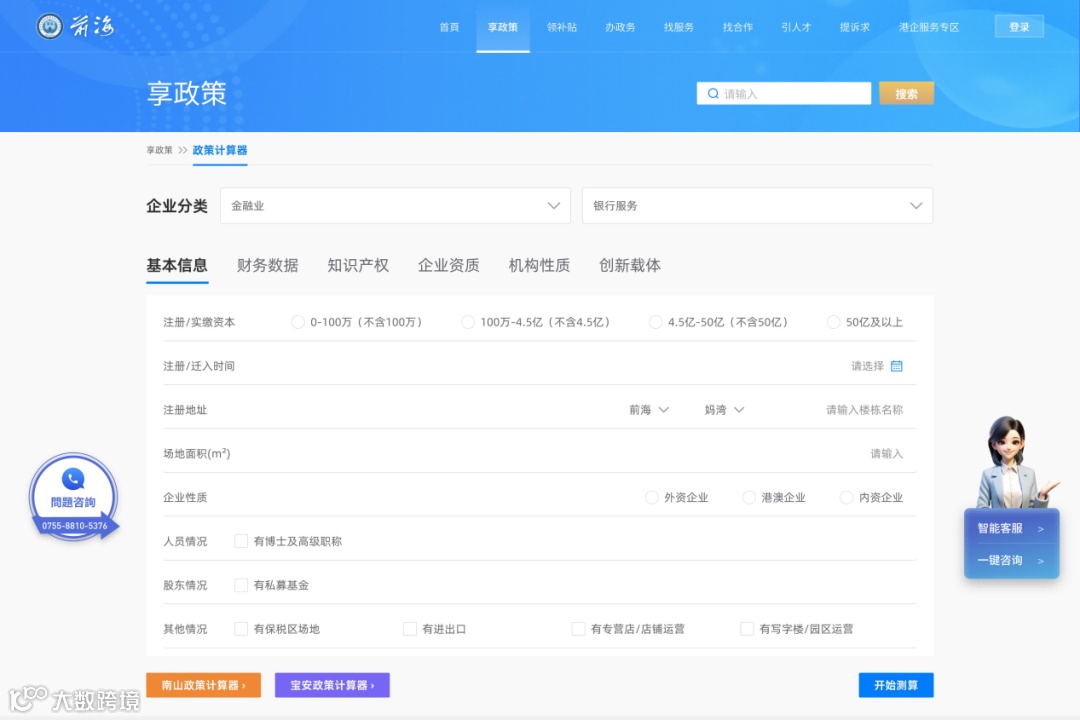
Task: Click the magnifier icon in search box
Action: pos(713,94)
